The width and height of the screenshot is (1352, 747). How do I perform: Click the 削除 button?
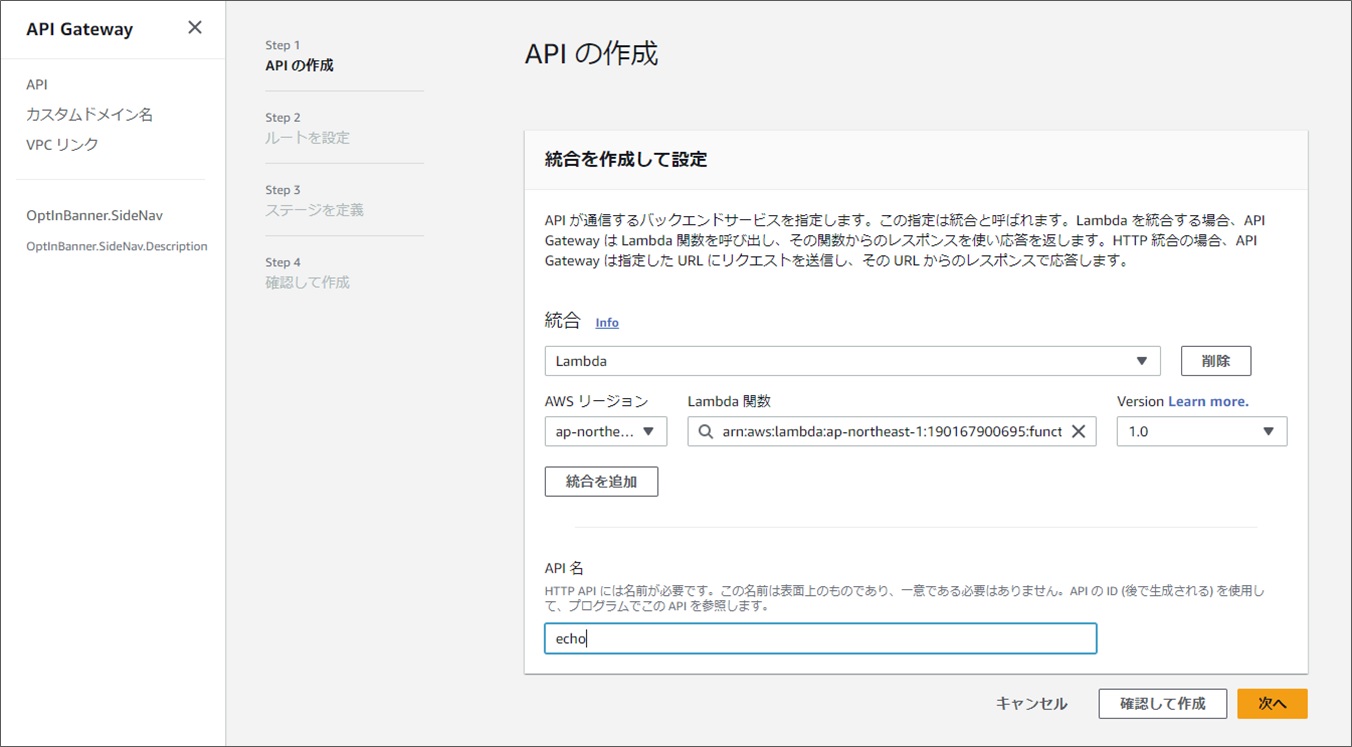[1216, 361]
